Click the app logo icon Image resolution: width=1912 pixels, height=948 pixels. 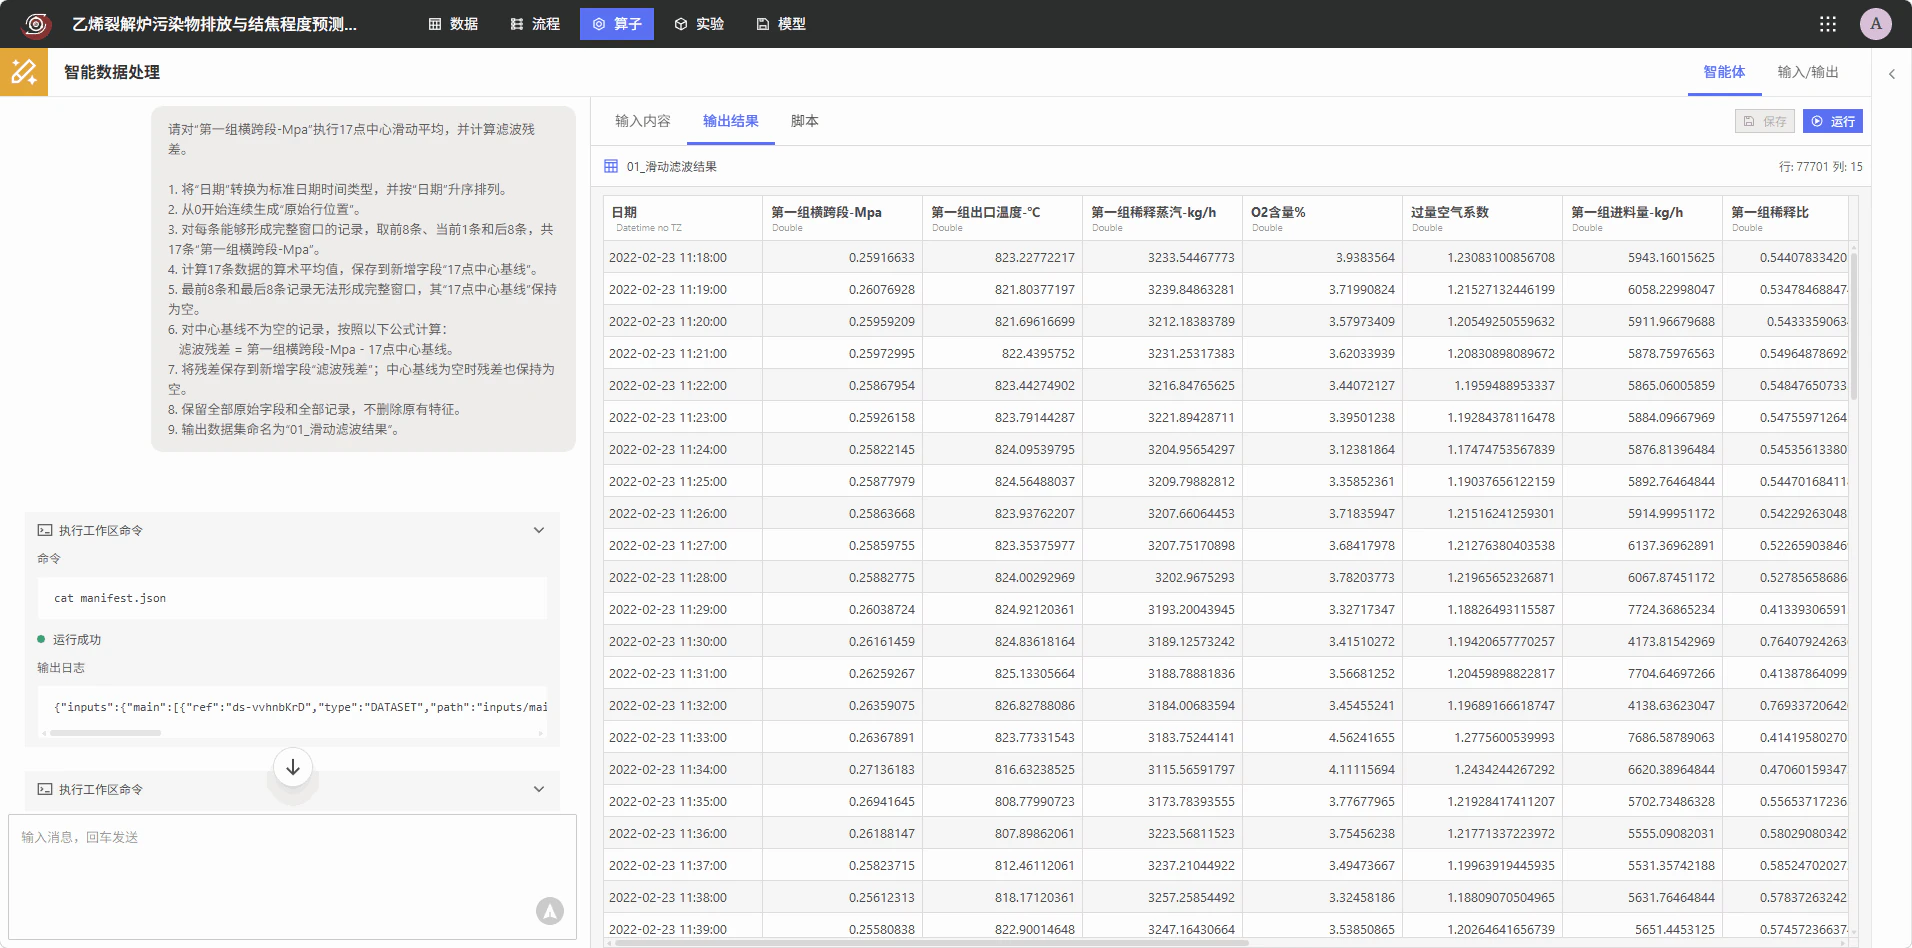[36, 24]
